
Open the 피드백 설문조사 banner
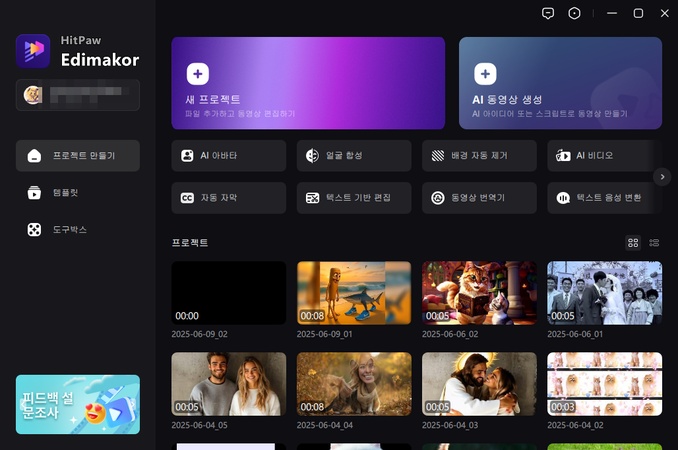[78, 404]
